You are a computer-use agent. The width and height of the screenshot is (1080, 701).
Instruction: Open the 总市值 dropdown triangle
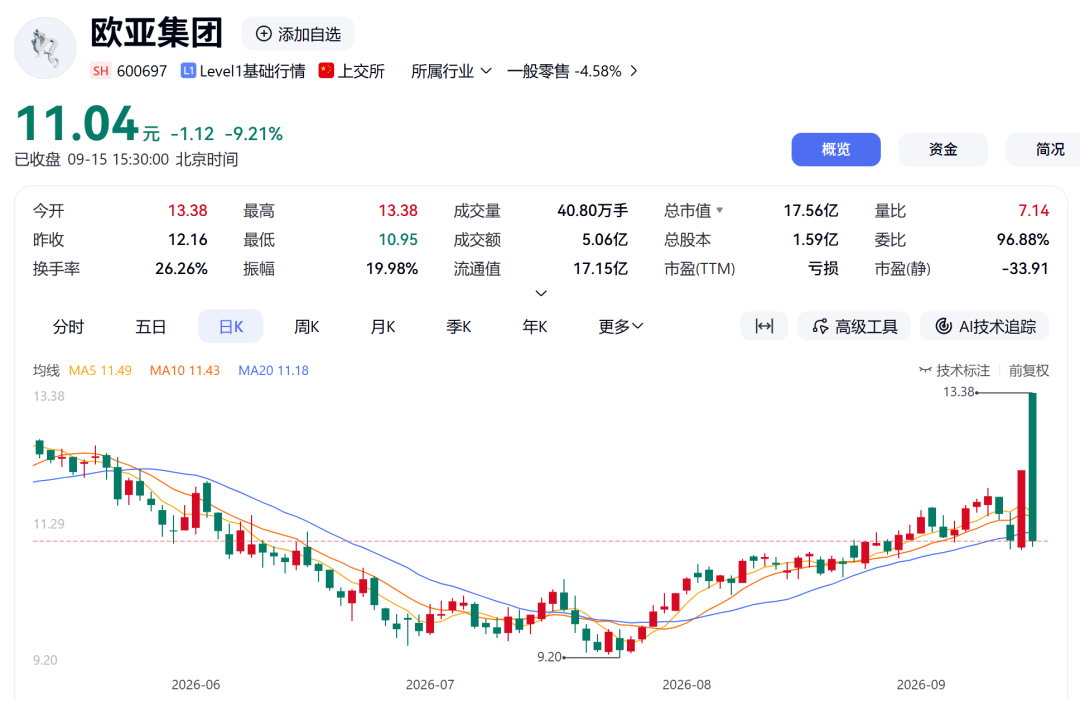tap(720, 210)
